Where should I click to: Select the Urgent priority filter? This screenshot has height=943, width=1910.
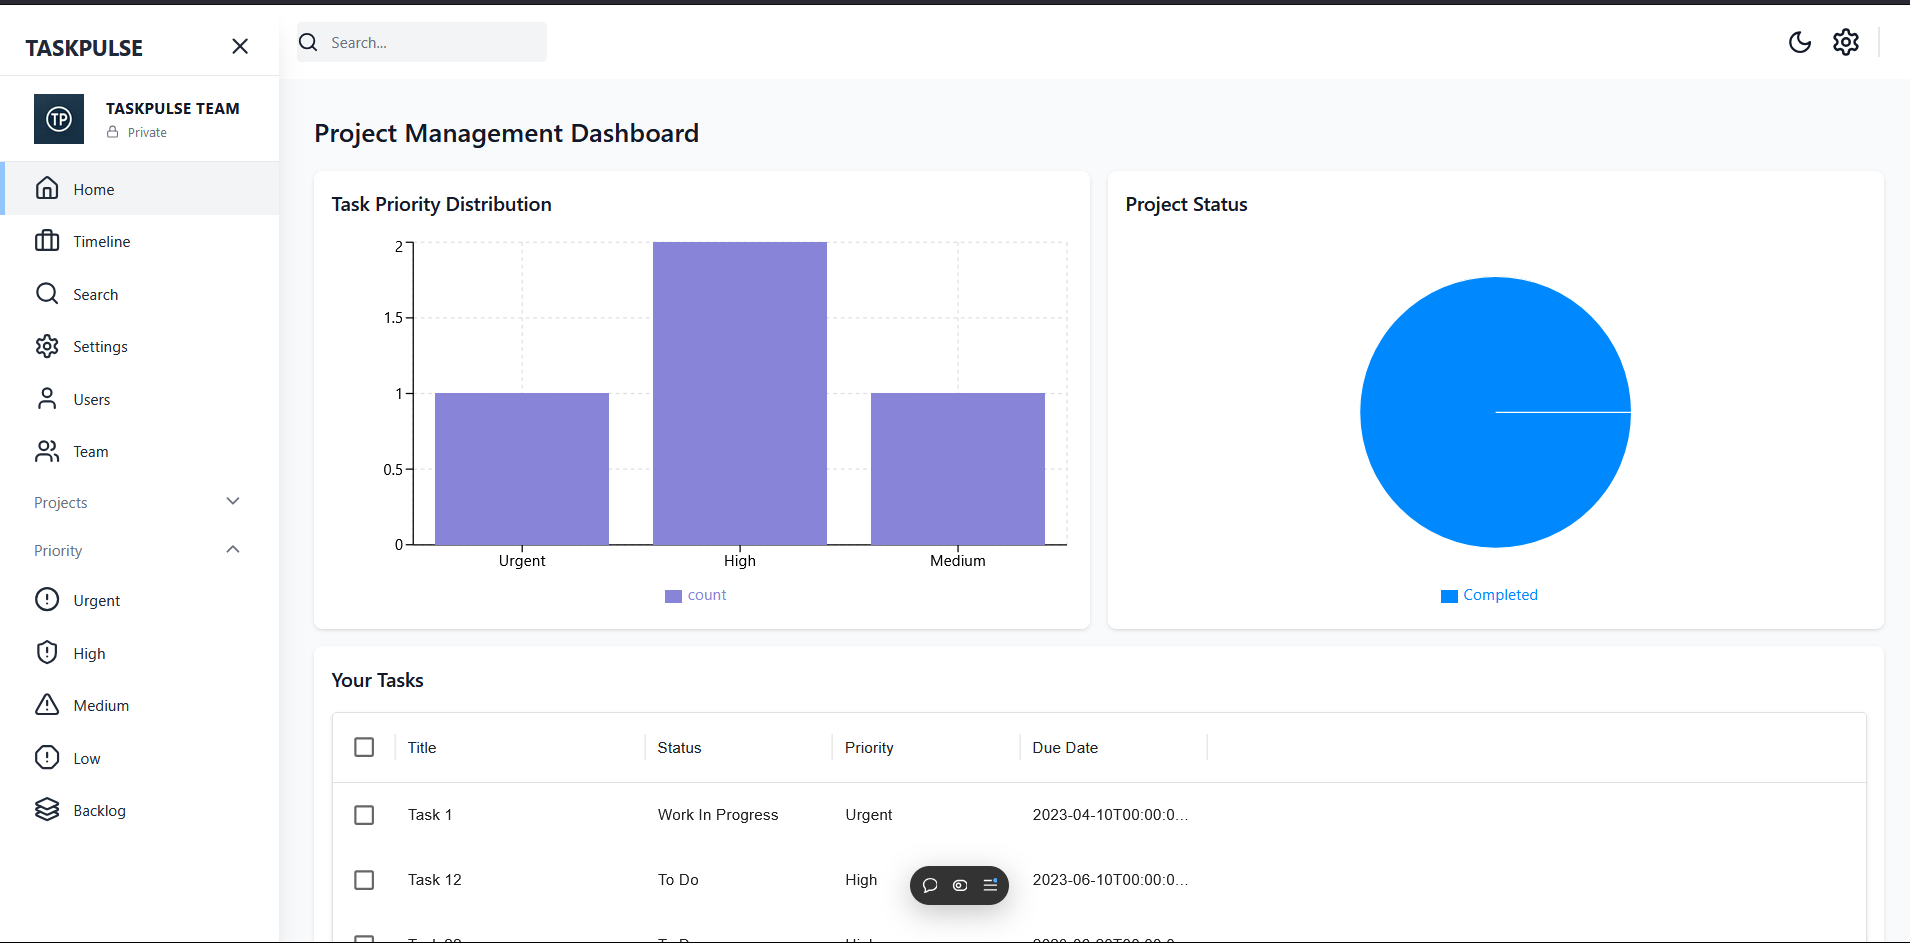coord(96,599)
